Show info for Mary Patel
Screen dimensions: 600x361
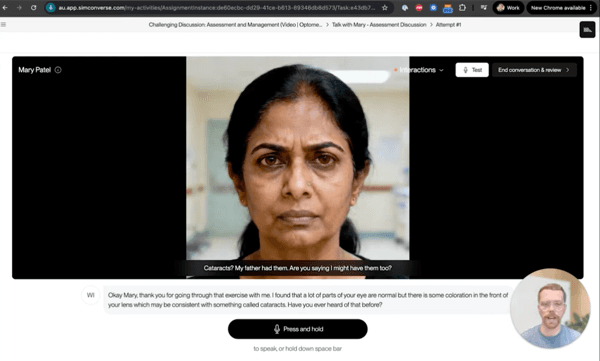[x=58, y=70]
